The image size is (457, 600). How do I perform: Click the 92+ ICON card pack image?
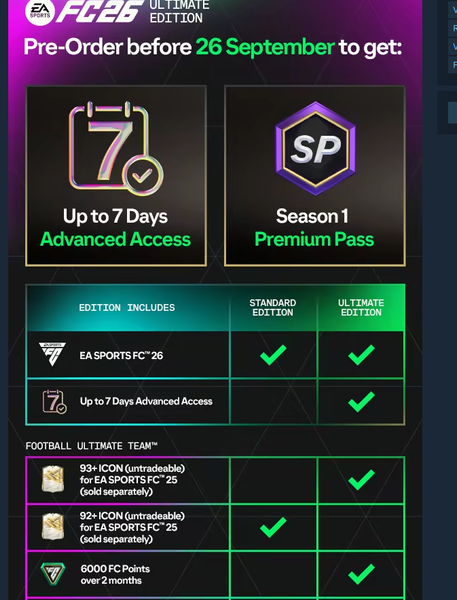click(53, 527)
